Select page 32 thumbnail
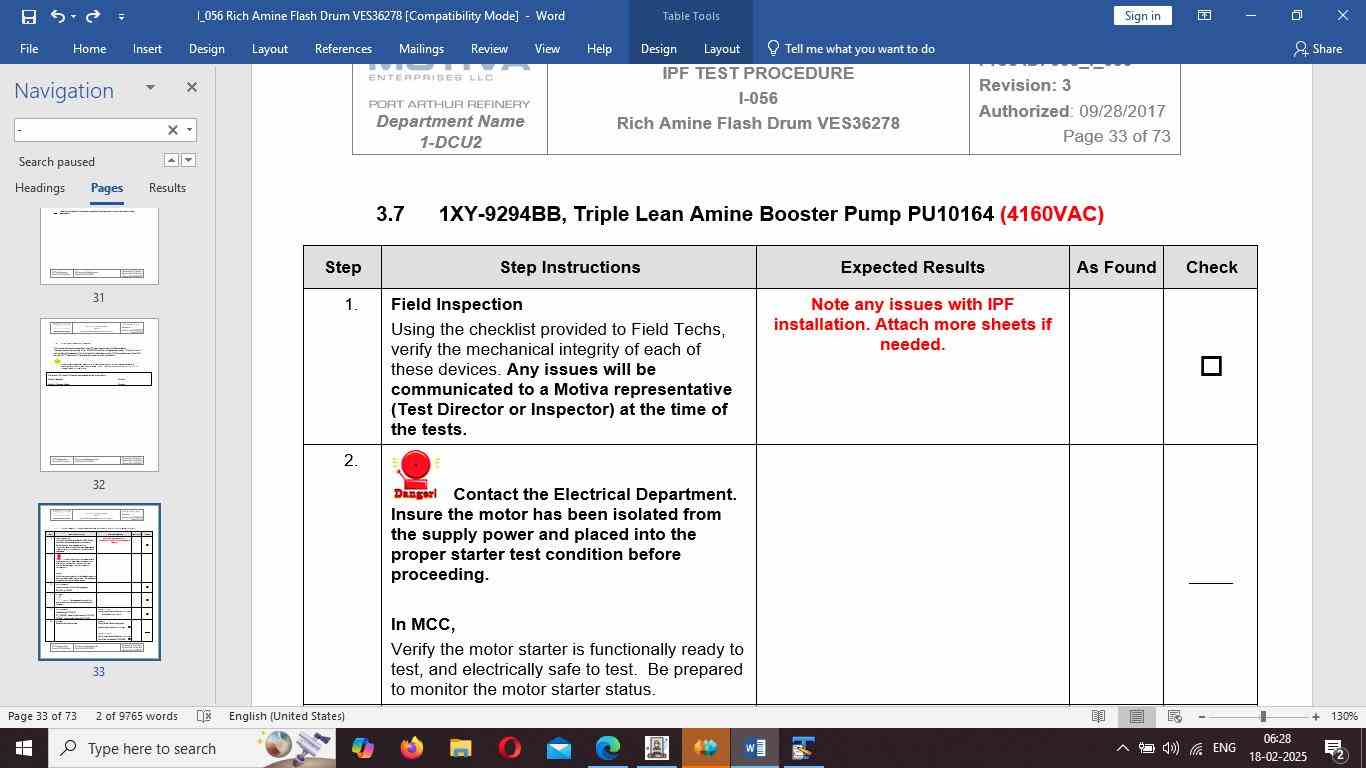Image resolution: width=1366 pixels, height=768 pixels. tap(99, 394)
